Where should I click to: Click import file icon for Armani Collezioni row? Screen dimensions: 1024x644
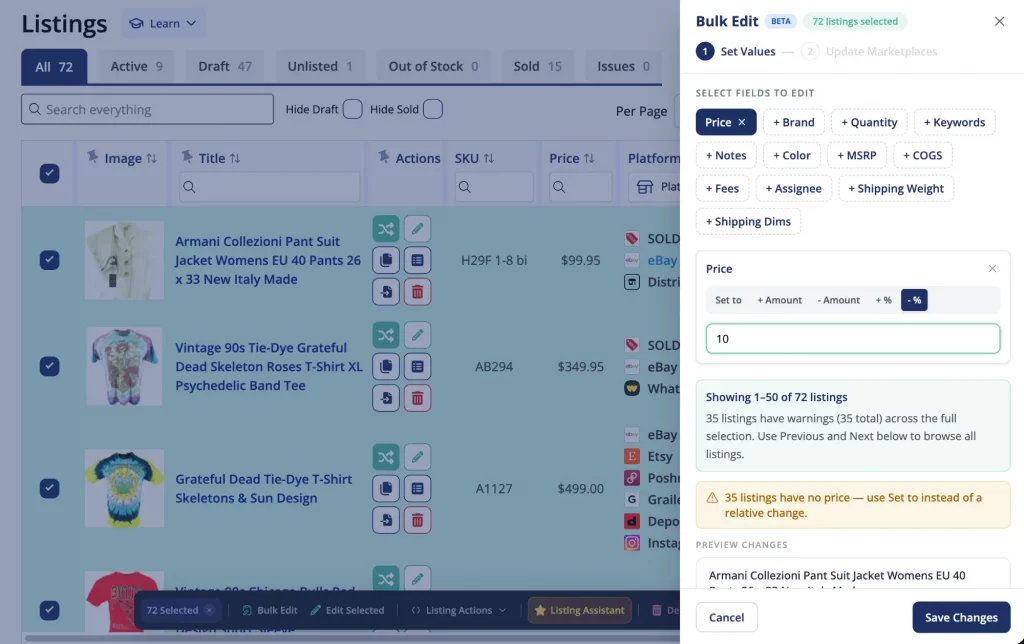click(386, 291)
